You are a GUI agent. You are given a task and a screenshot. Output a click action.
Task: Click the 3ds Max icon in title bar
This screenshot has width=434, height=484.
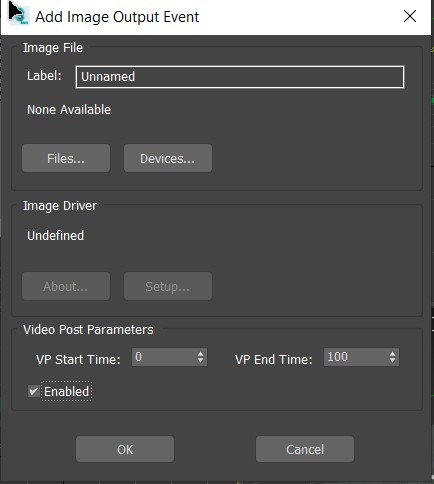tap(19, 16)
